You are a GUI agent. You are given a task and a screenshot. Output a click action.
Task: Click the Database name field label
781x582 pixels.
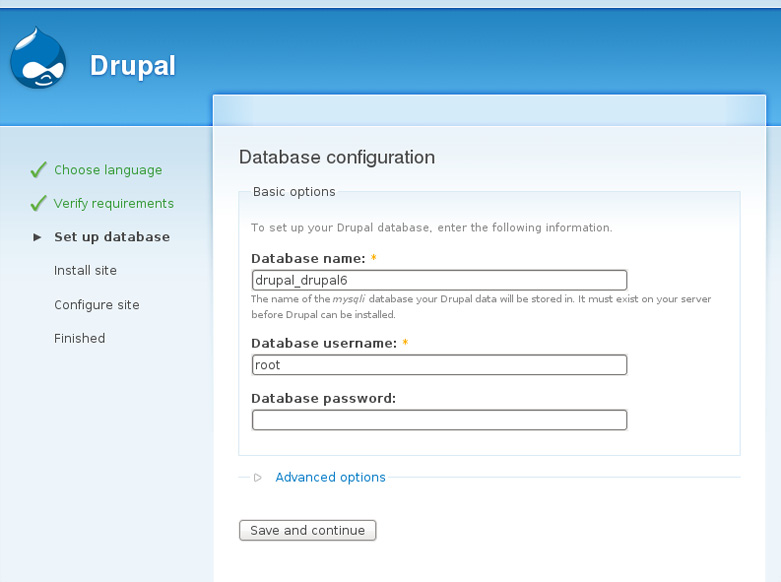tap(308, 258)
